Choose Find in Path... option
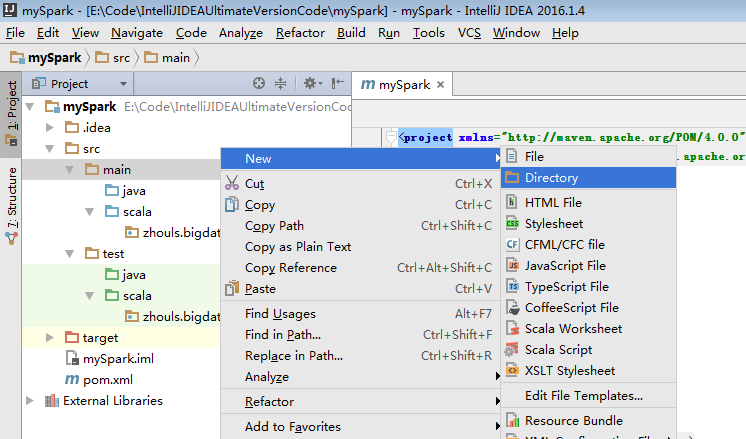 click(361, 334)
